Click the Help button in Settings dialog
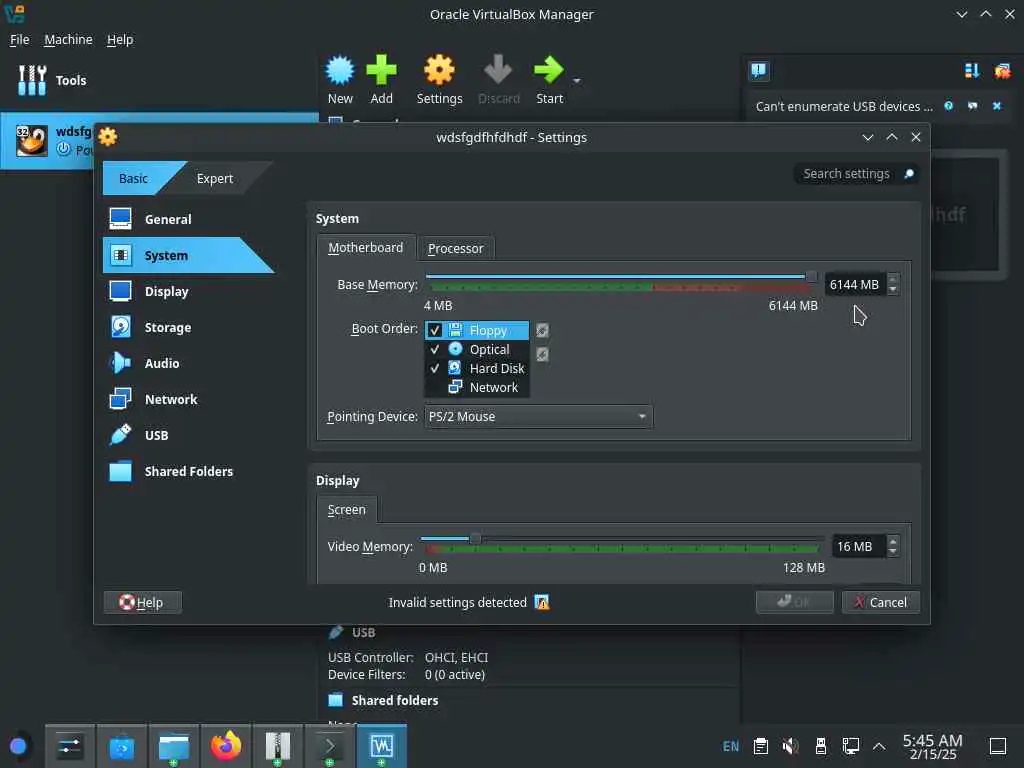 click(142, 602)
